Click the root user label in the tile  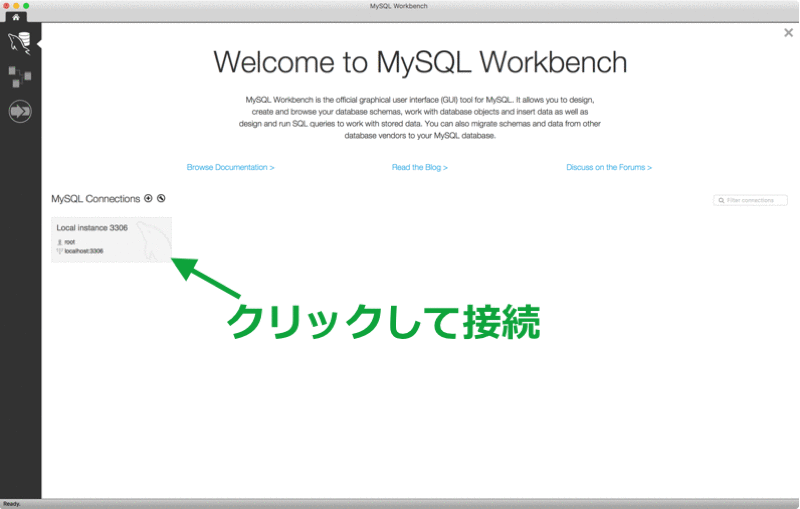click(70, 242)
